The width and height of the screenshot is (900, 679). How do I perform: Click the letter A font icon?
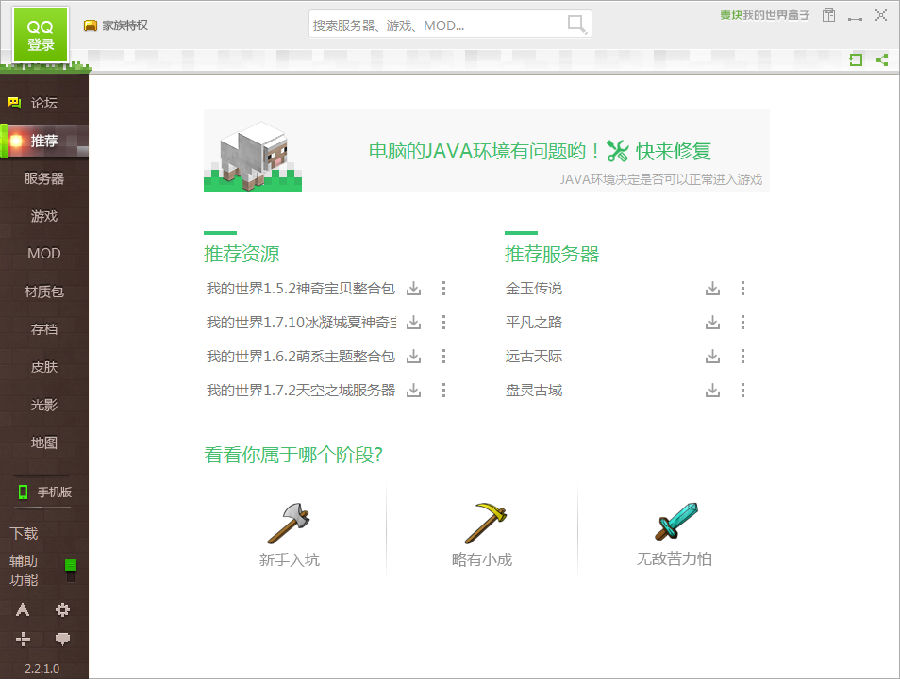coord(22,610)
